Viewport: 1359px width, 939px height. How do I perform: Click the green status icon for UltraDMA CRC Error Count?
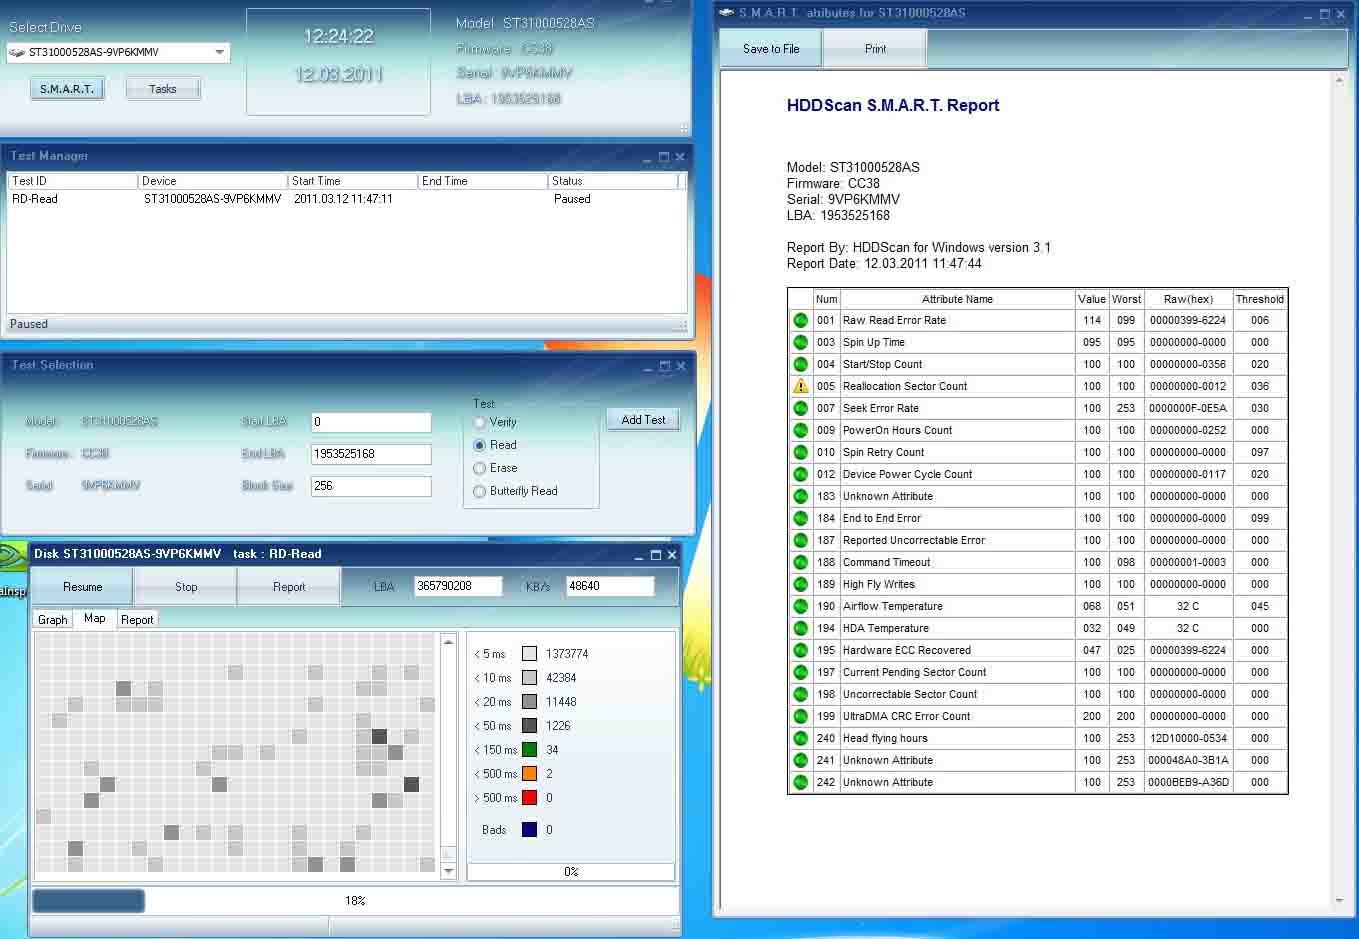[800, 716]
